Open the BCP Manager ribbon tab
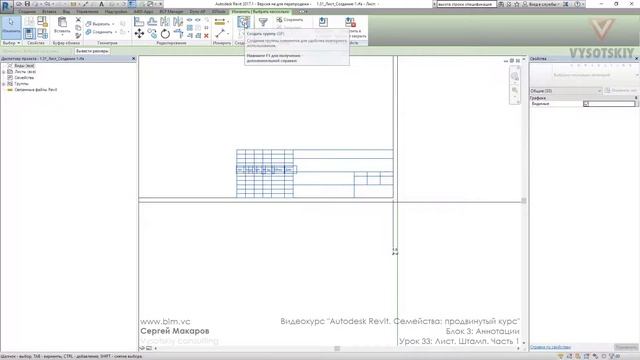 click(171, 12)
